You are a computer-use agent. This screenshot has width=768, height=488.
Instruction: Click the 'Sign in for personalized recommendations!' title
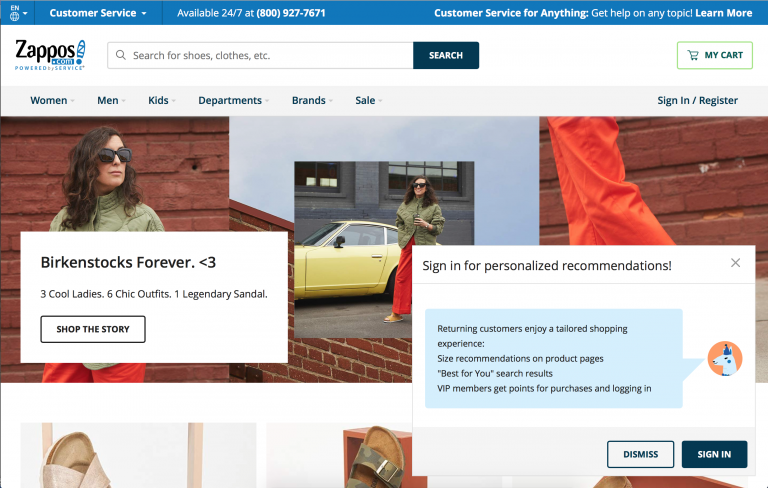coord(547,266)
